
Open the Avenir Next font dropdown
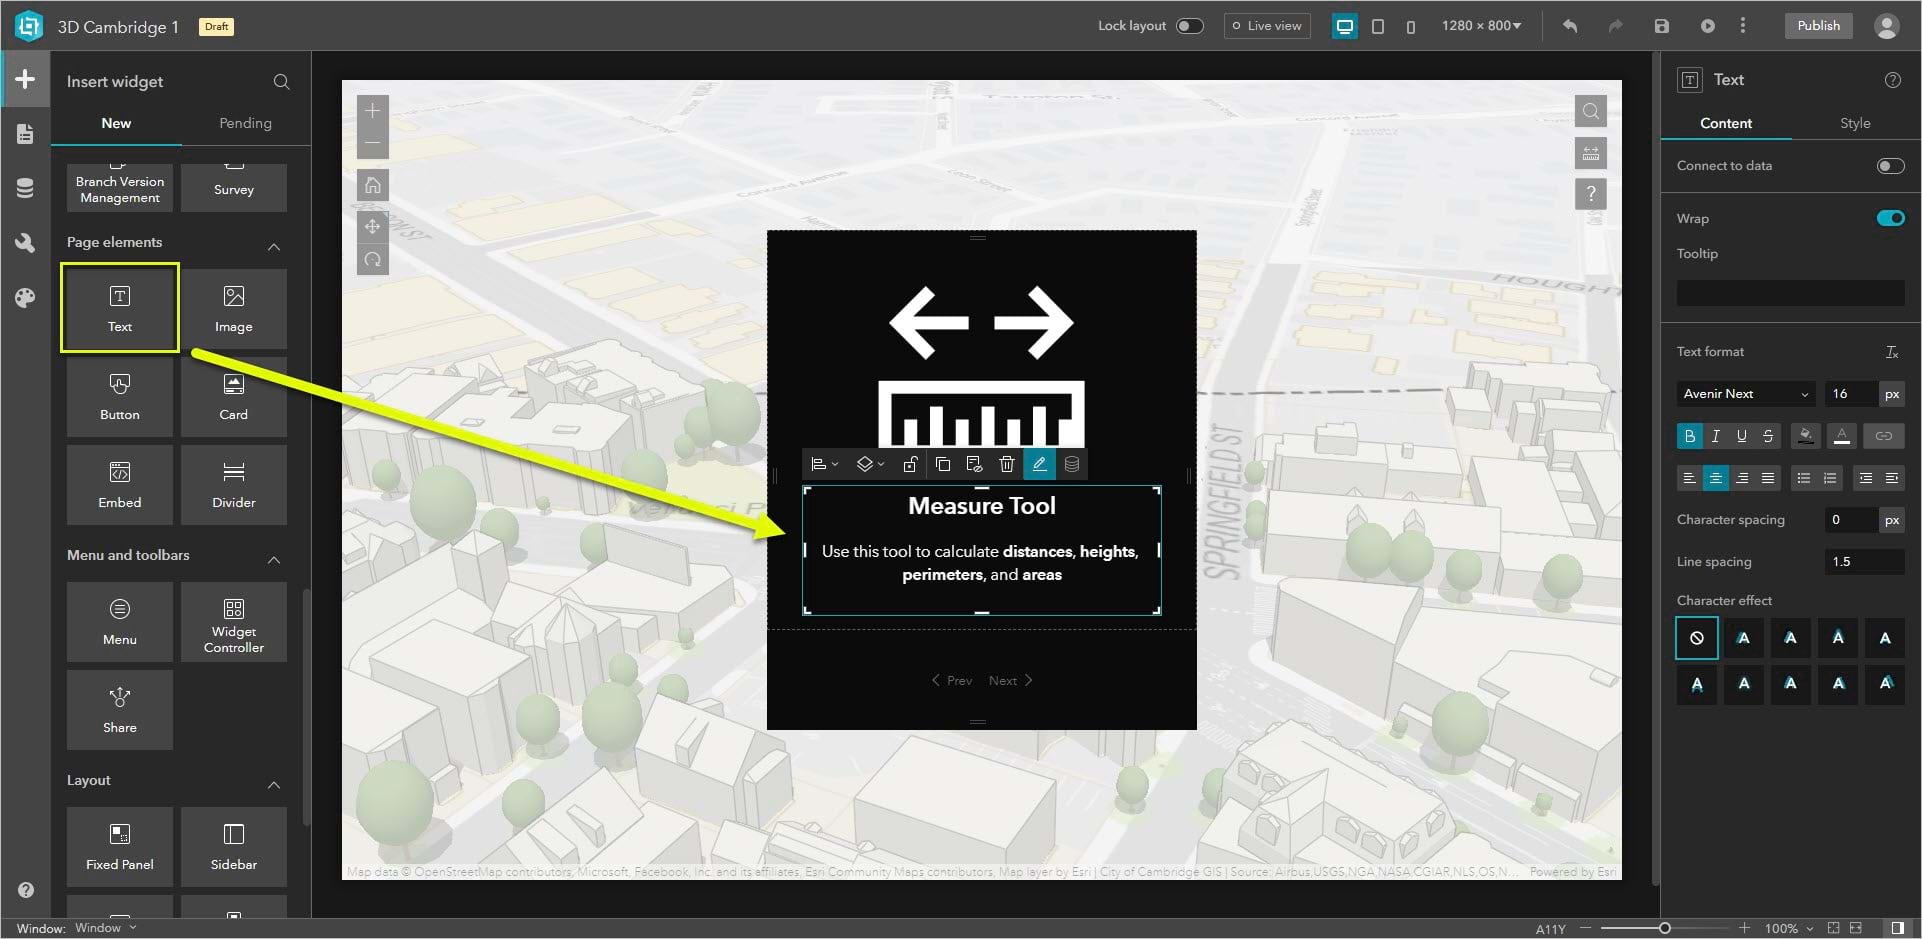pos(1744,393)
